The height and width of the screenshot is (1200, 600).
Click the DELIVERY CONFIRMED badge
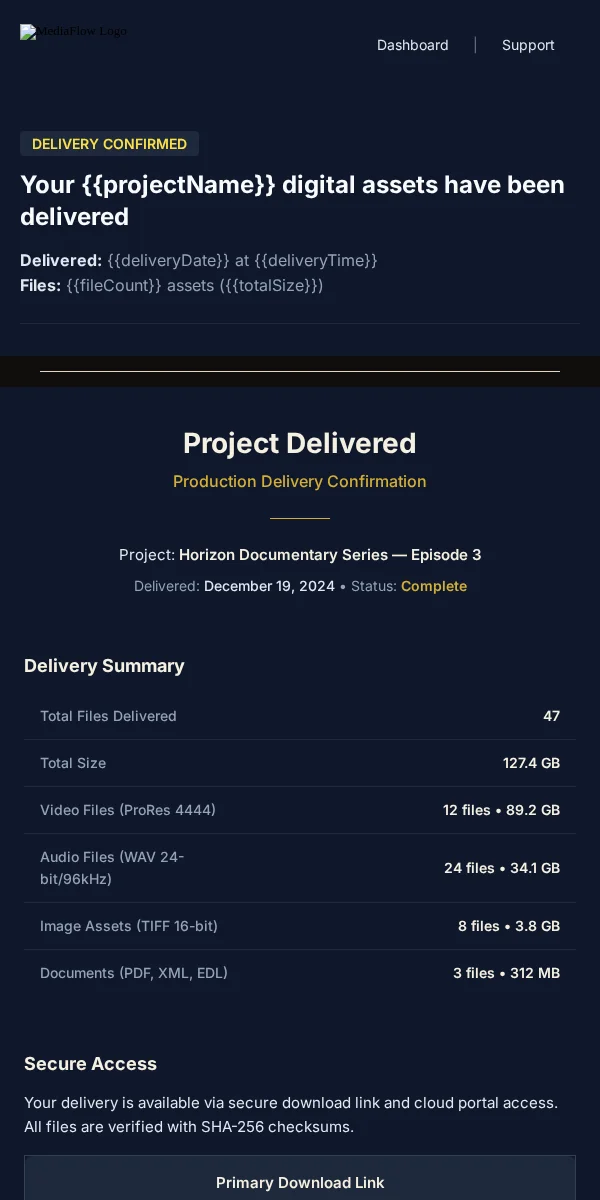[109, 144]
